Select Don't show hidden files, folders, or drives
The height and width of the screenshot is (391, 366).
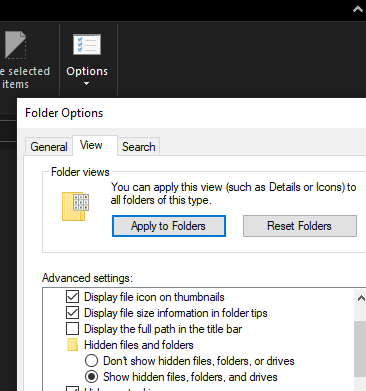[91, 361]
